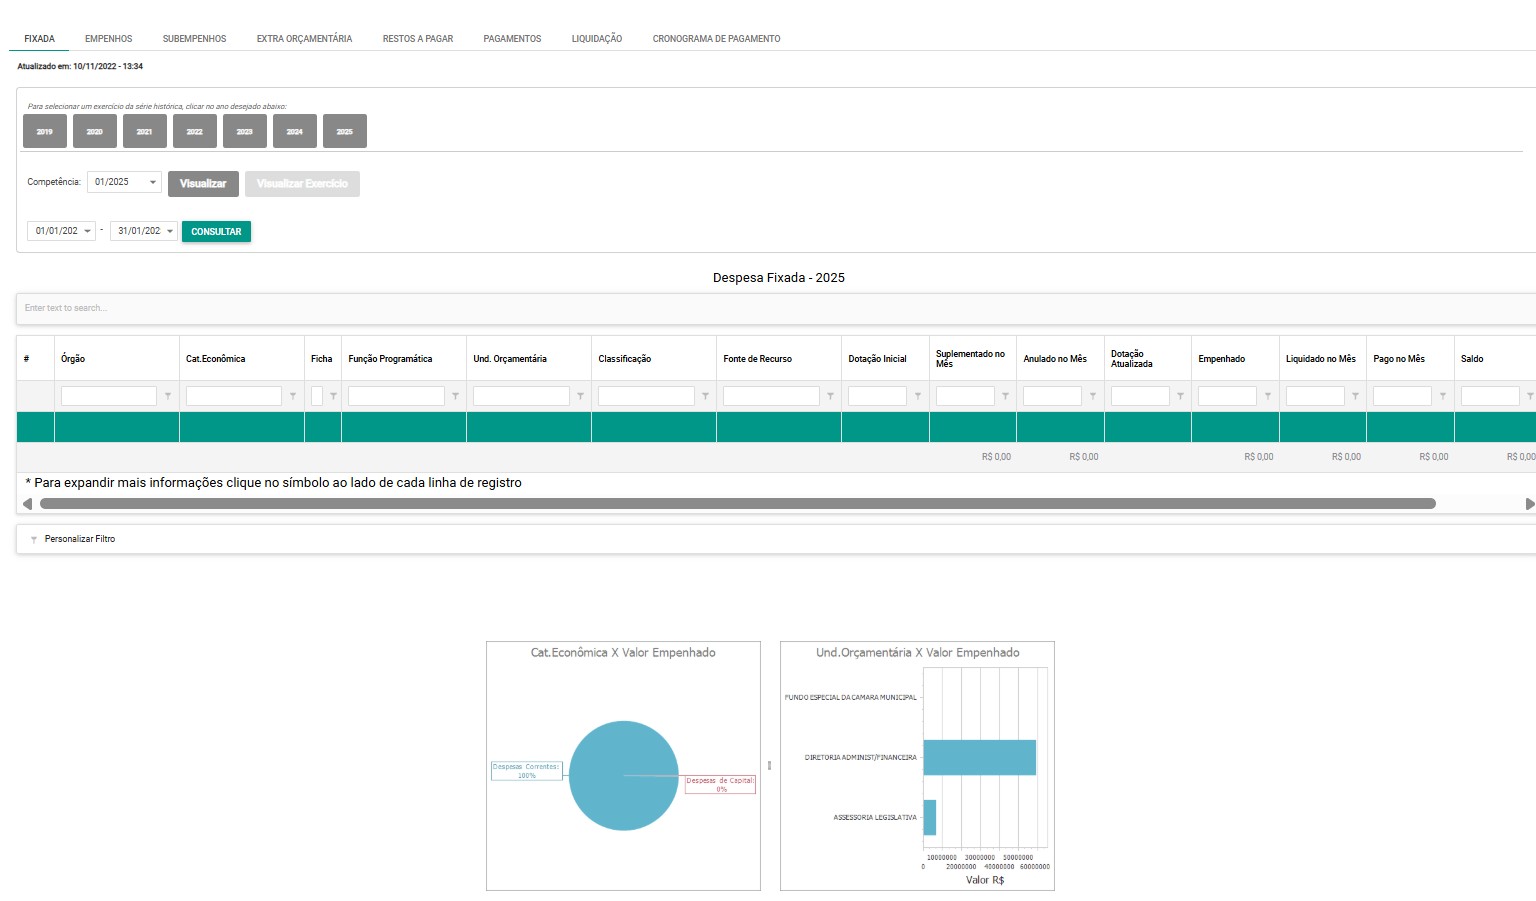The width and height of the screenshot is (1536, 901).
Task: Click the Fonte de Recurso filter icon
Action: pyautogui.click(x=831, y=396)
